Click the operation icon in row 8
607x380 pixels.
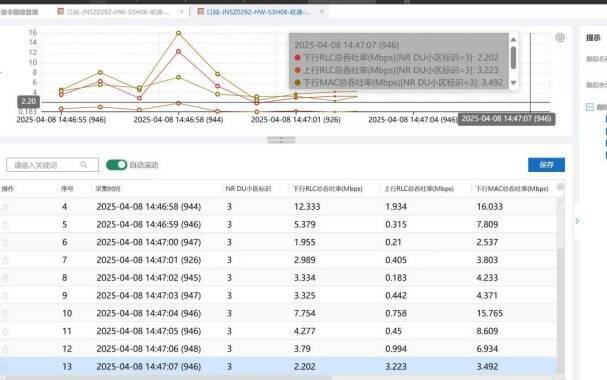click(x=5, y=279)
